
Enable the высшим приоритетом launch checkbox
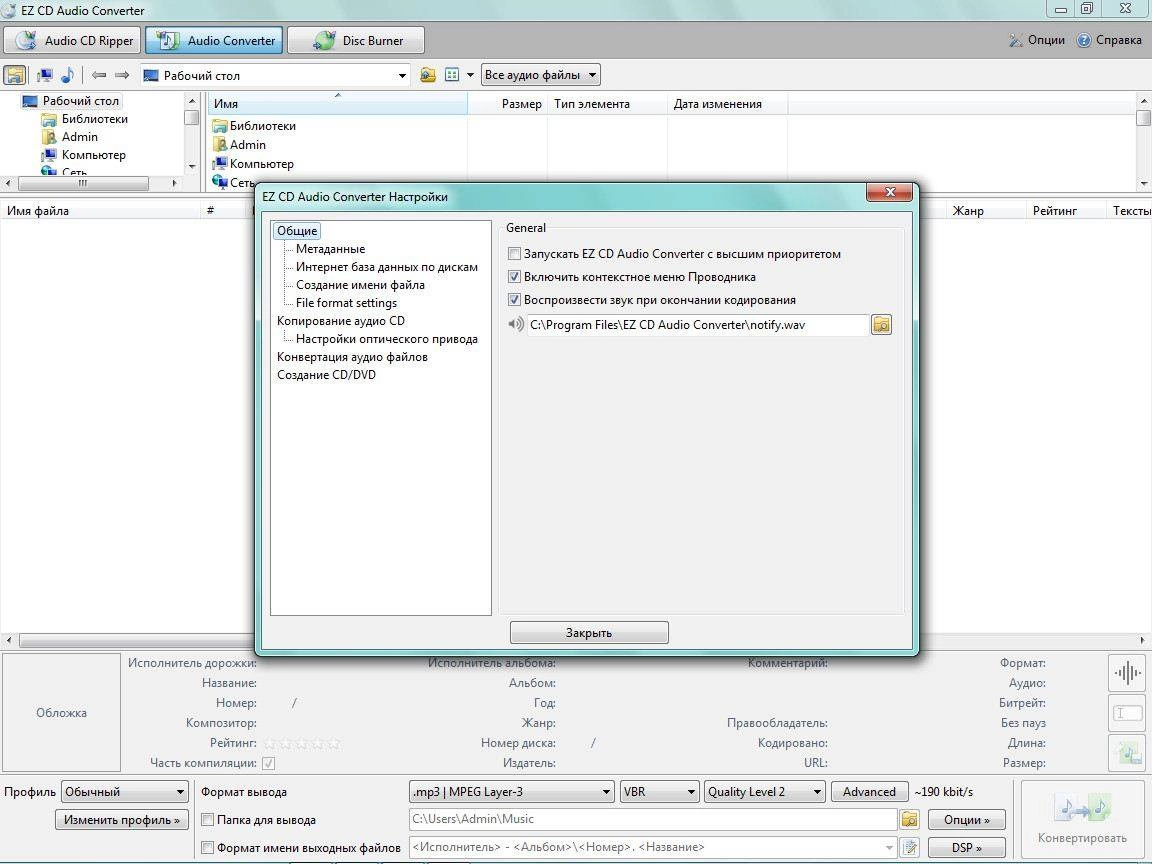coord(514,254)
